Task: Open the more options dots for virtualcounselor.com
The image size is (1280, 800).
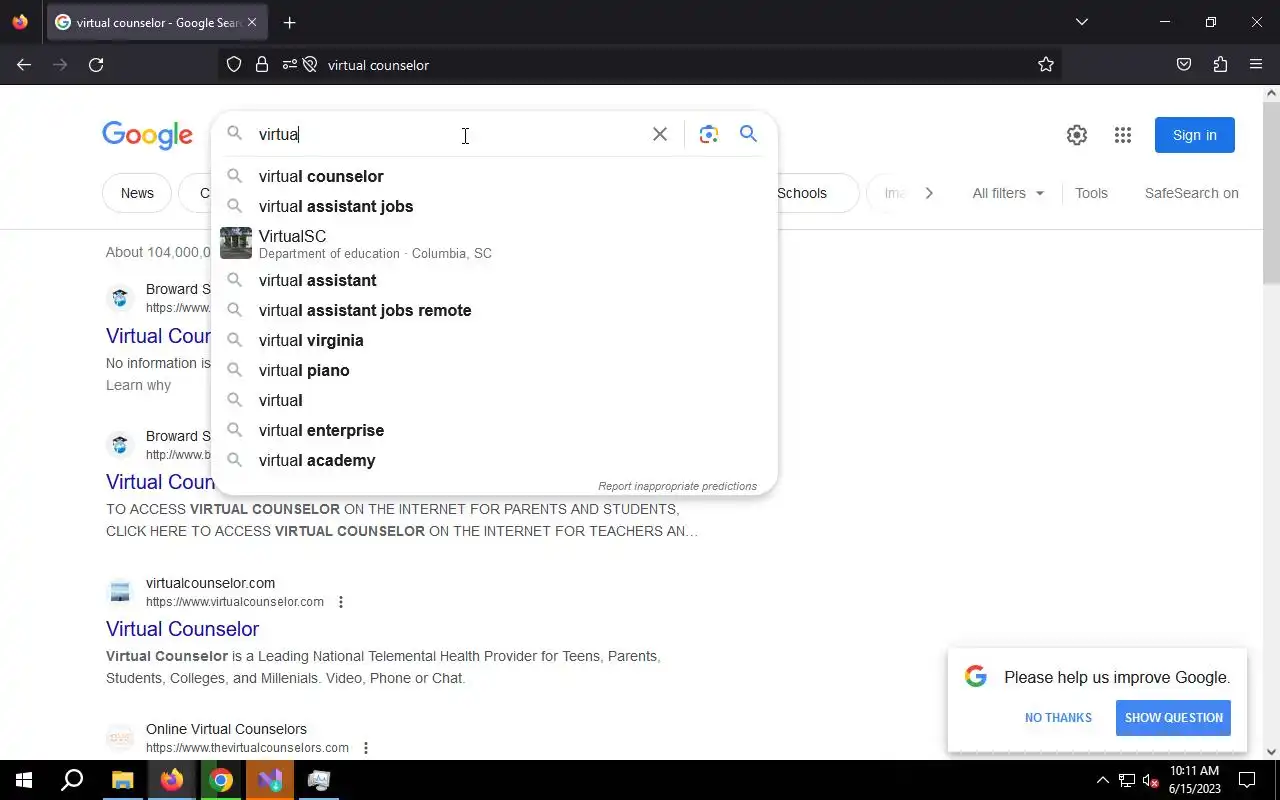Action: [341, 602]
